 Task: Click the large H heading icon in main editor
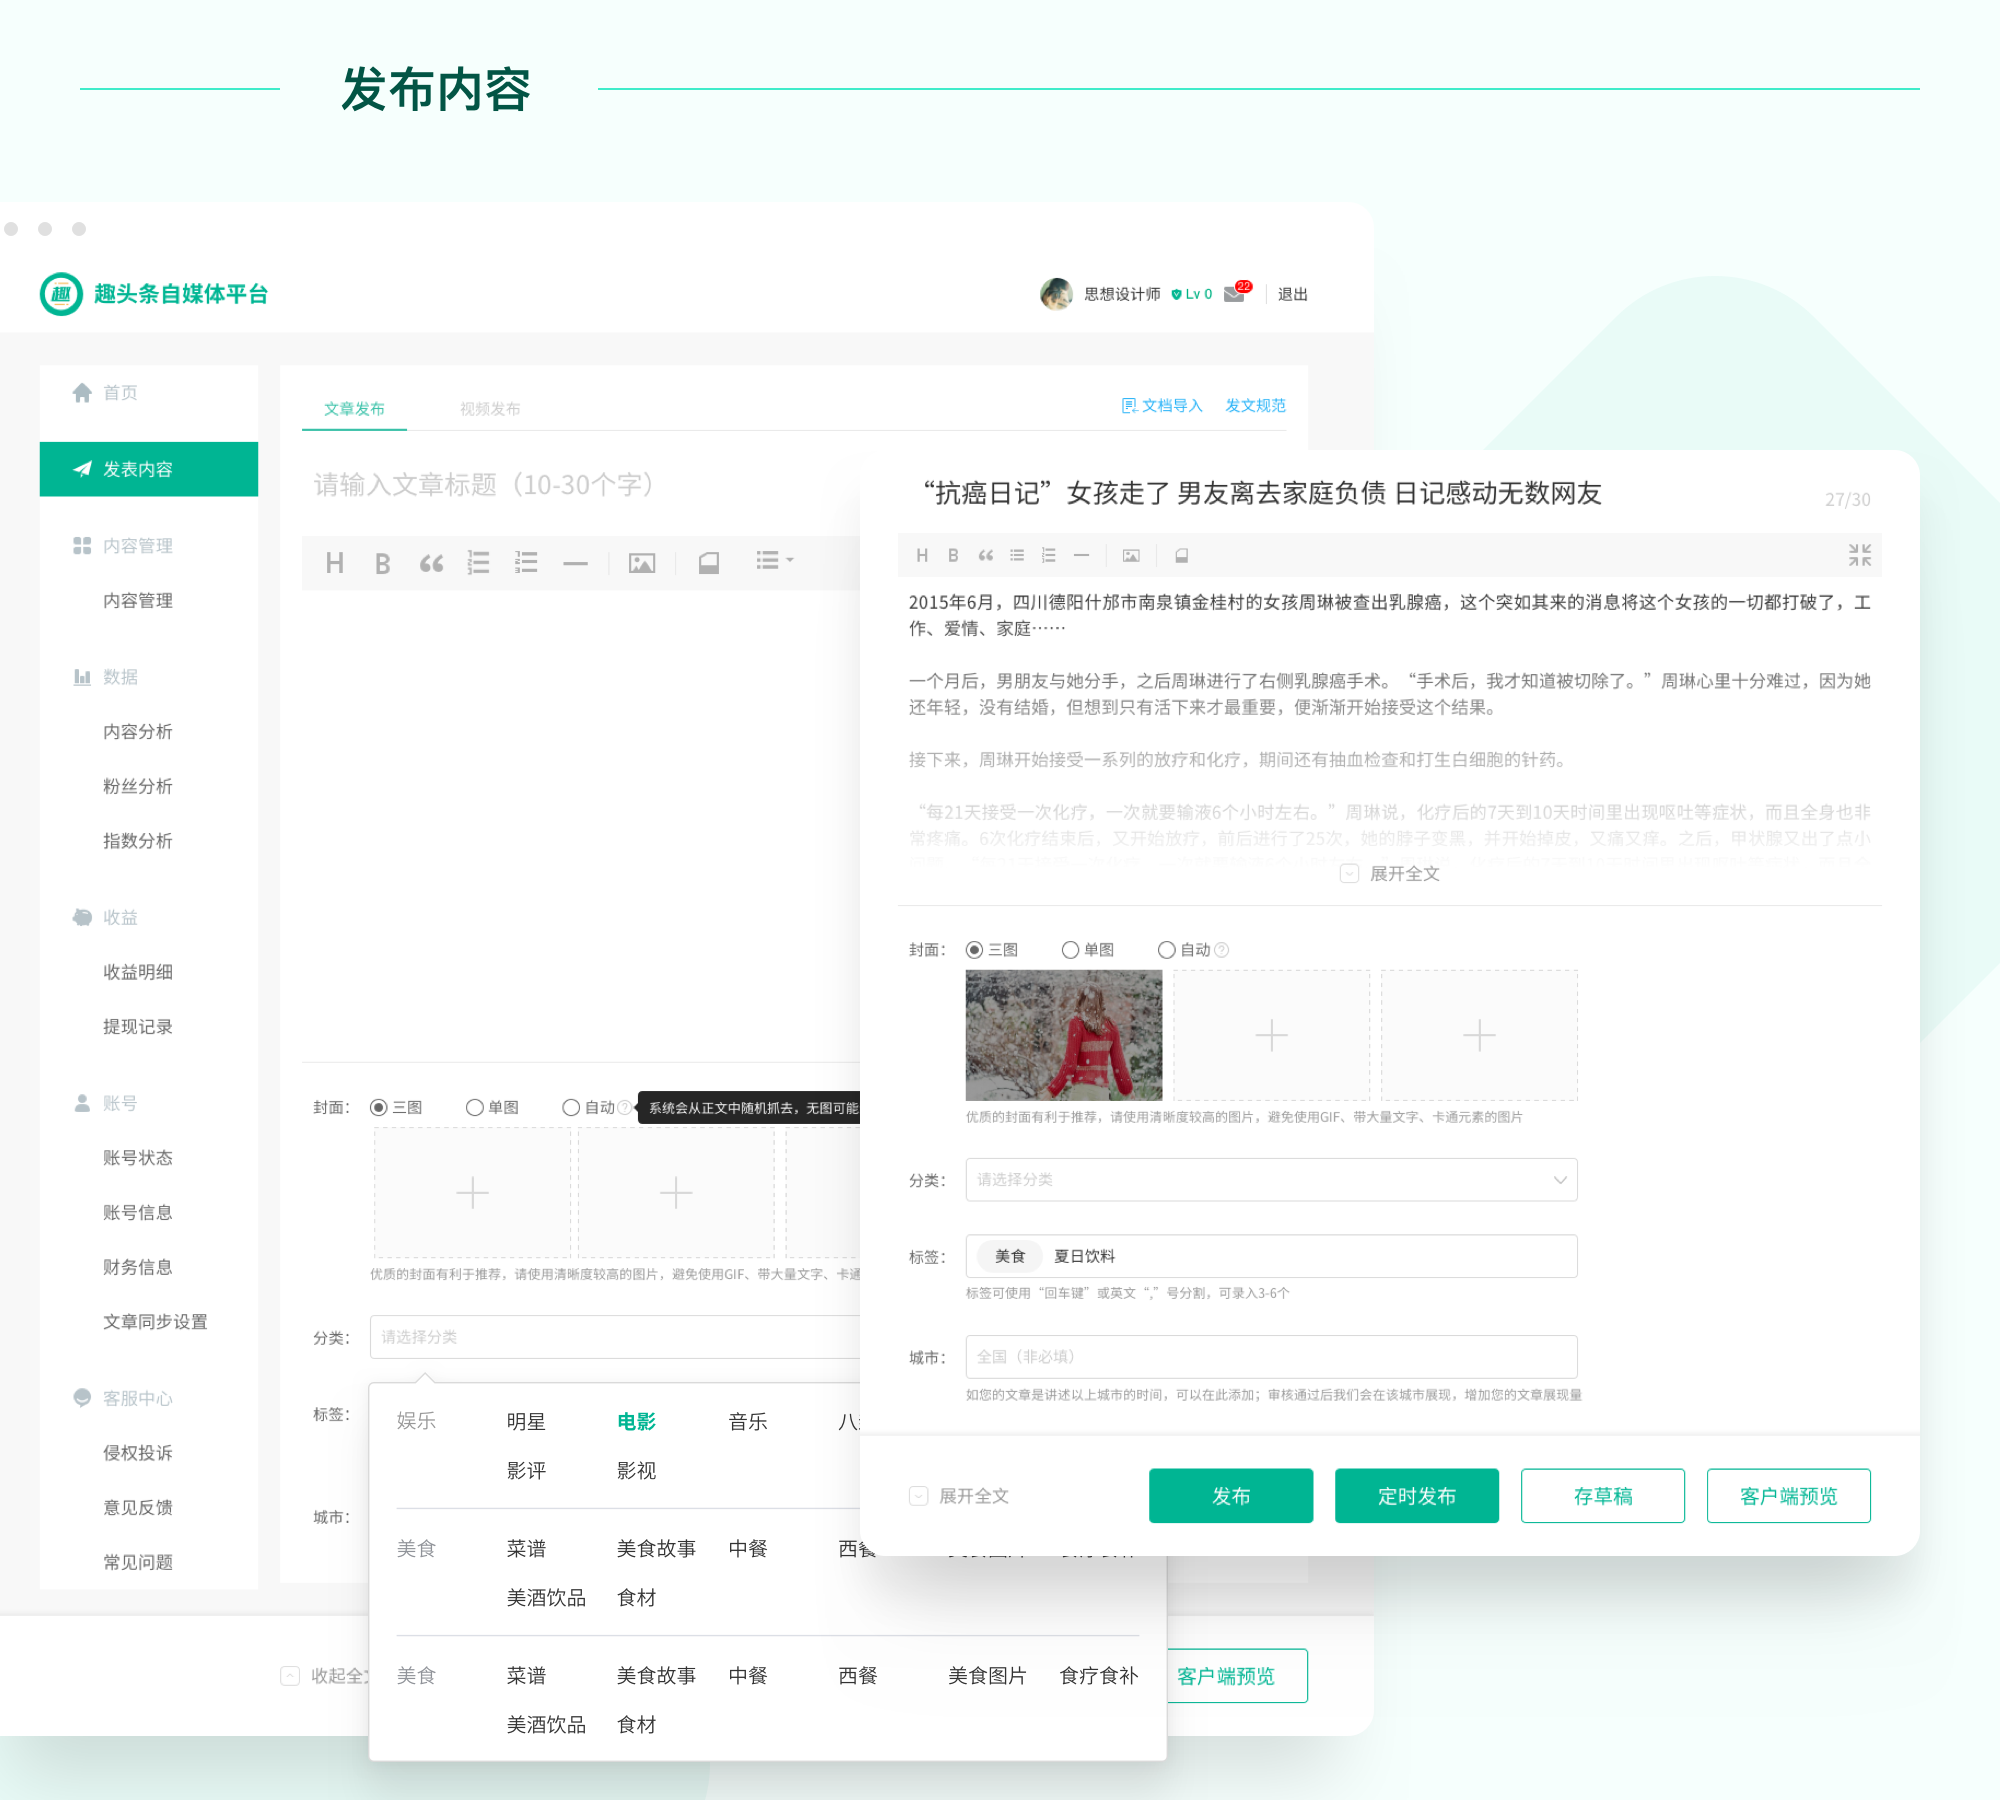335,563
